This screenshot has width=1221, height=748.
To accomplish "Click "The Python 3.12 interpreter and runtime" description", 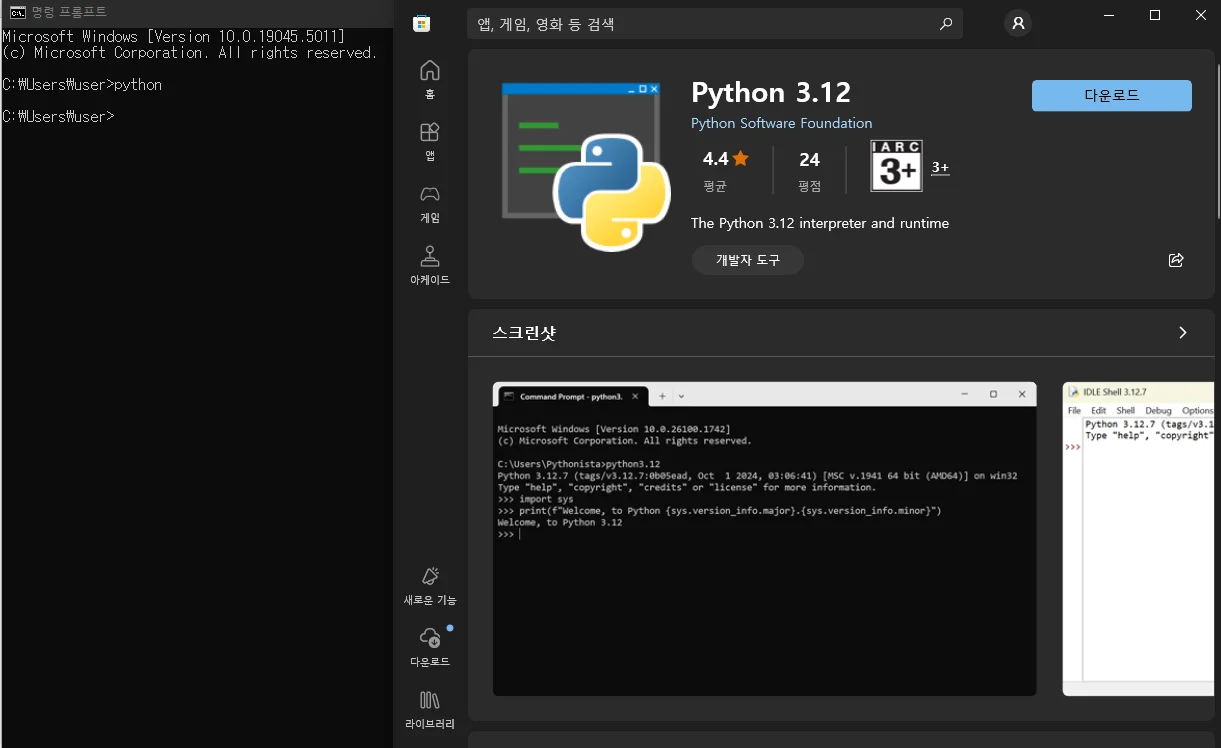I will [x=820, y=223].
